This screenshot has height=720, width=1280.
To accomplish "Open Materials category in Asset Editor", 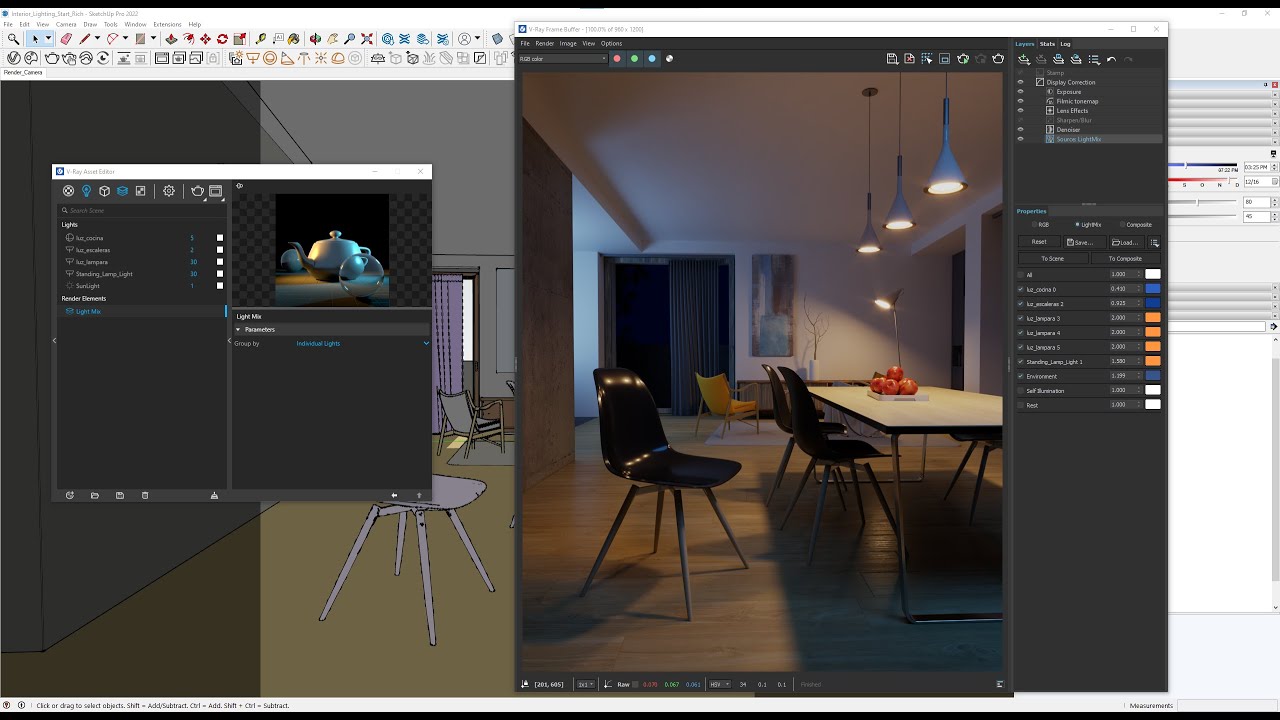I will pyautogui.click(x=68, y=191).
